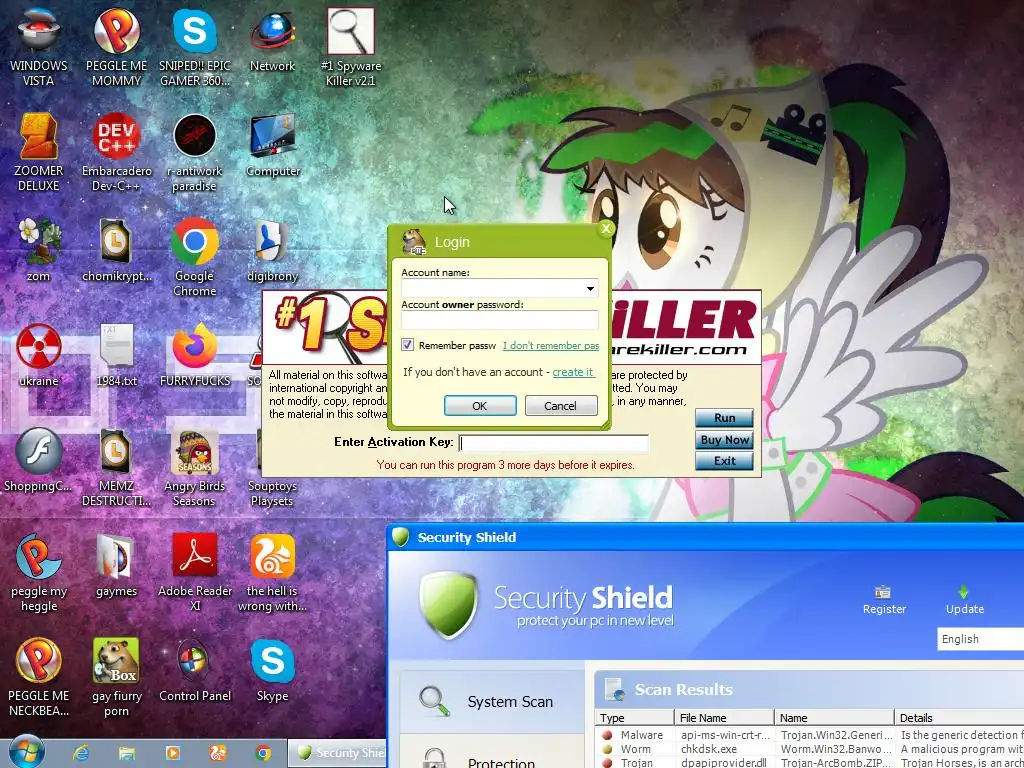Select System Scan in Security Shield
Image resolution: width=1024 pixels, height=768 pixels.
(x=492, y=701)
